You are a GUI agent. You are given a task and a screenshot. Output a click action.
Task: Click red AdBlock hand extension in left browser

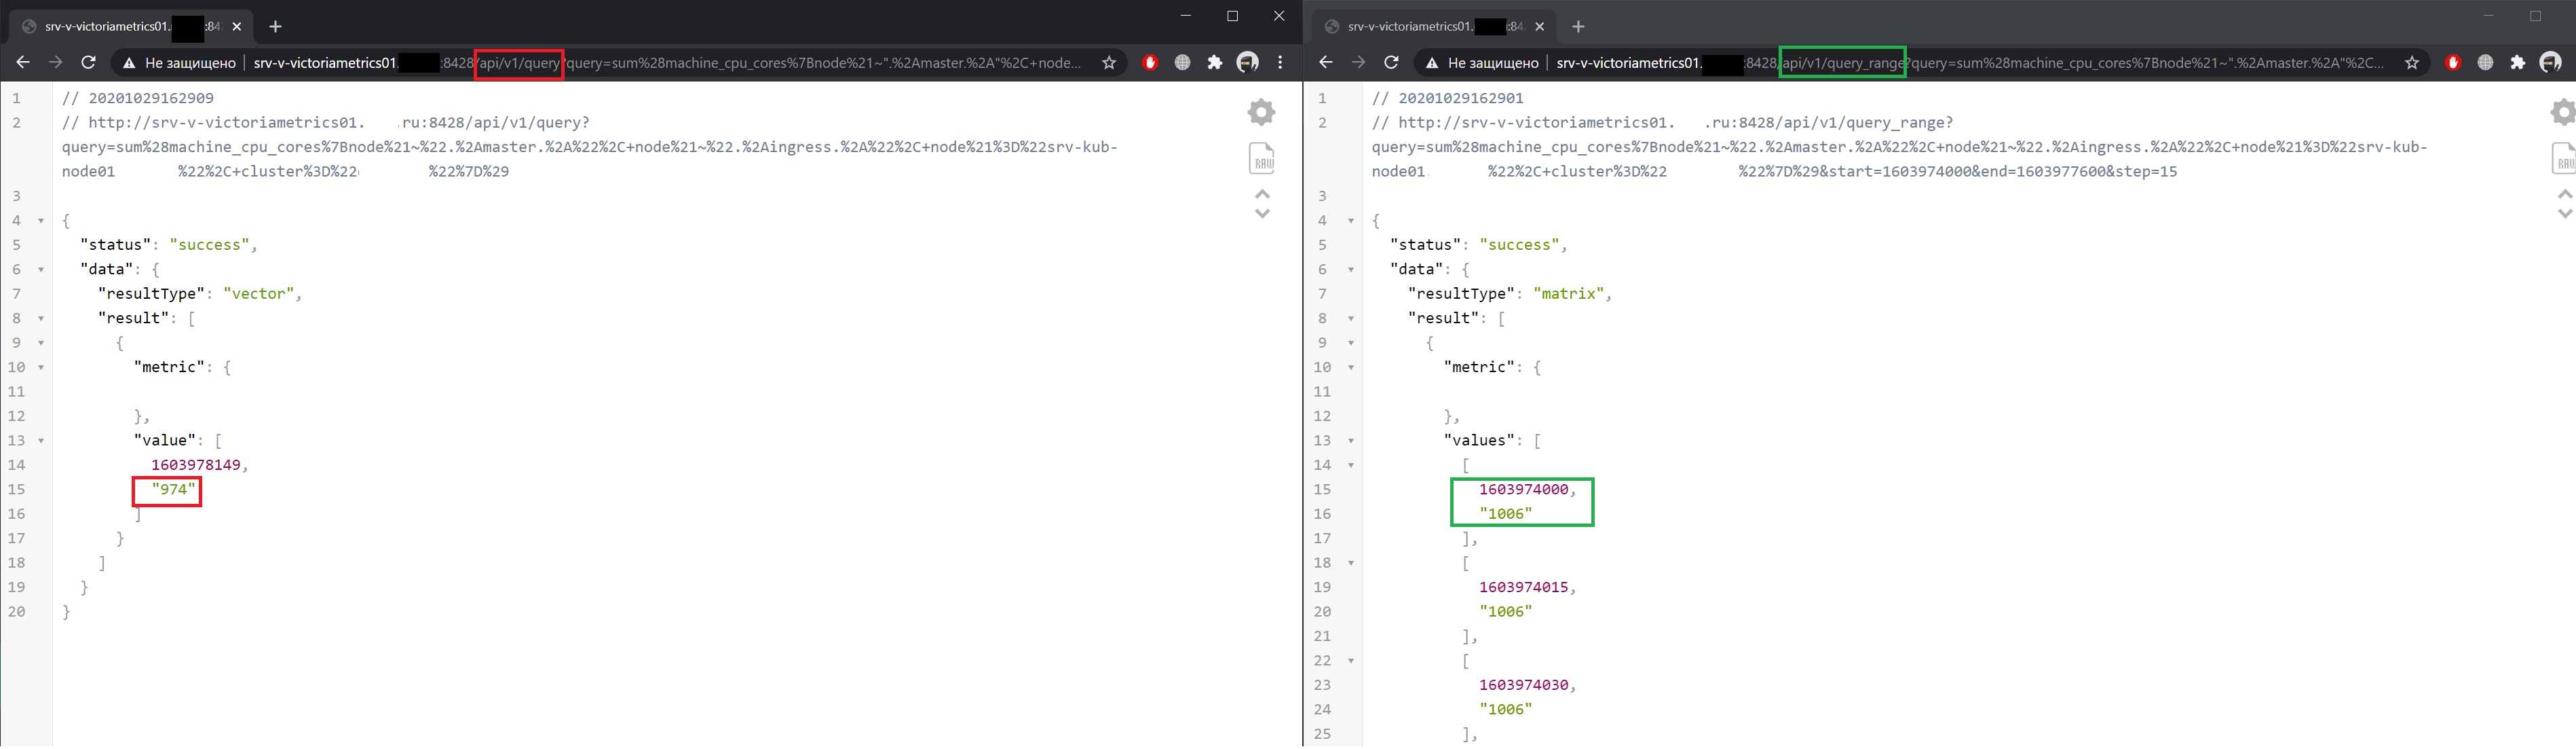1150,63
